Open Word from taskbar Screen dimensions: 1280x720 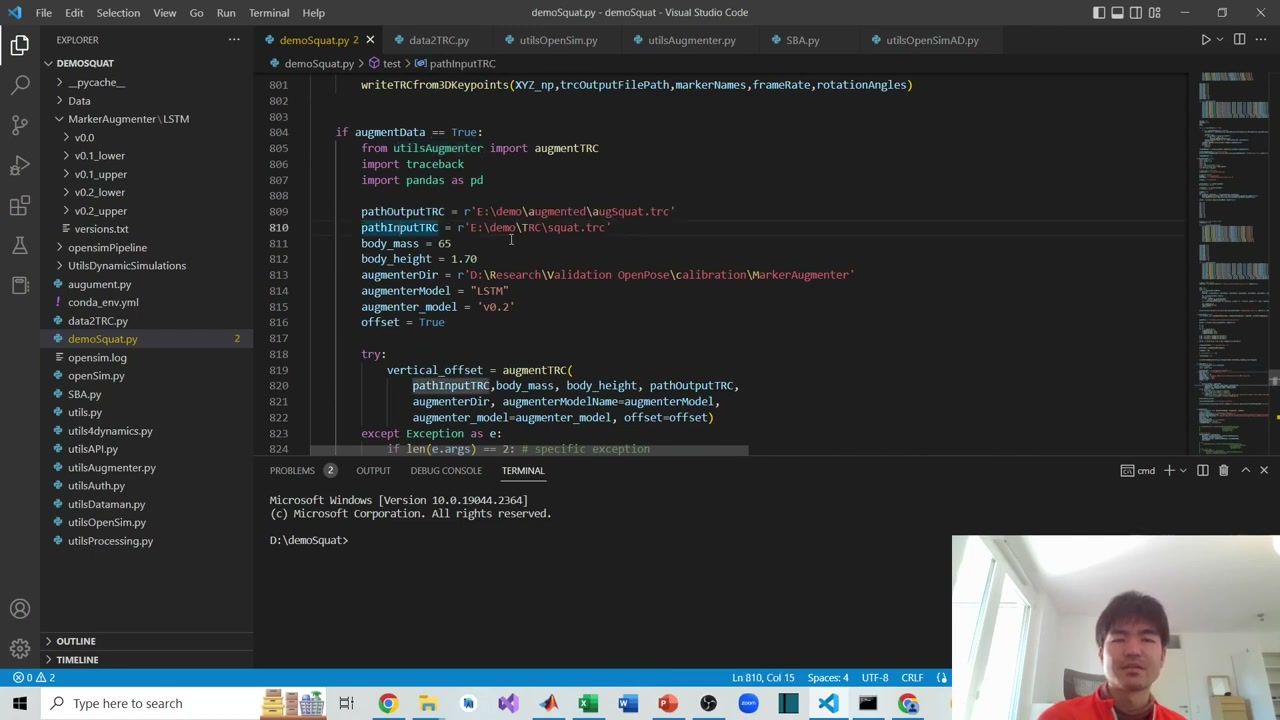click(628, 703)
